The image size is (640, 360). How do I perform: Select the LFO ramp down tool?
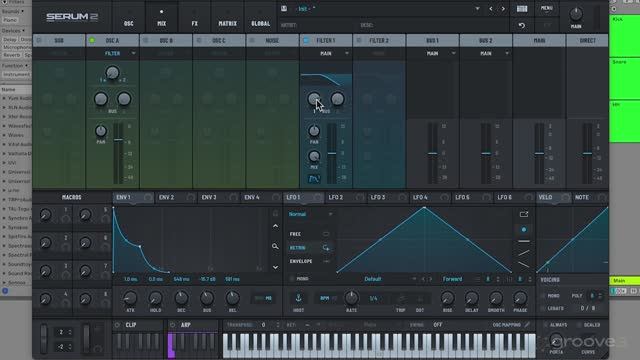tap(524, 264)
